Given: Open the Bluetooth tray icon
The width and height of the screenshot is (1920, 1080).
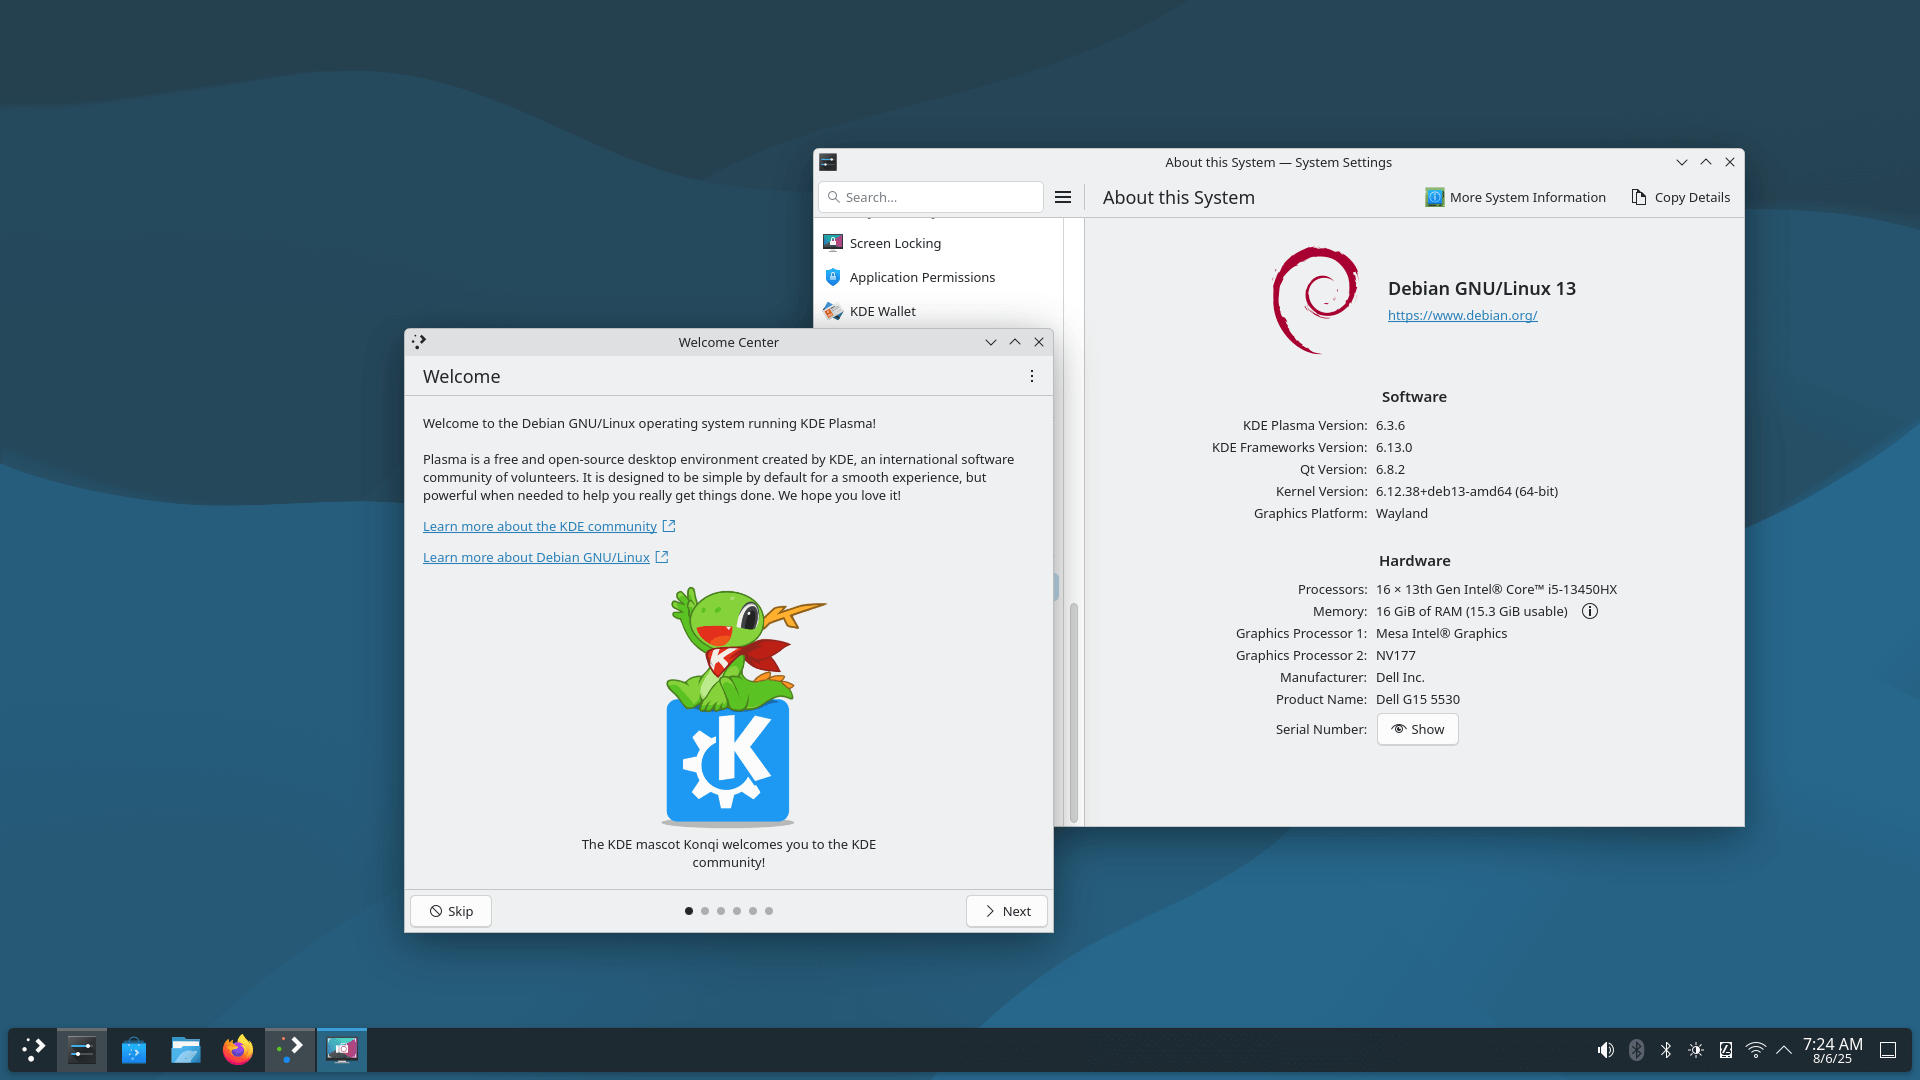Looking at the screenshot, I should tap(1666, 1050).
